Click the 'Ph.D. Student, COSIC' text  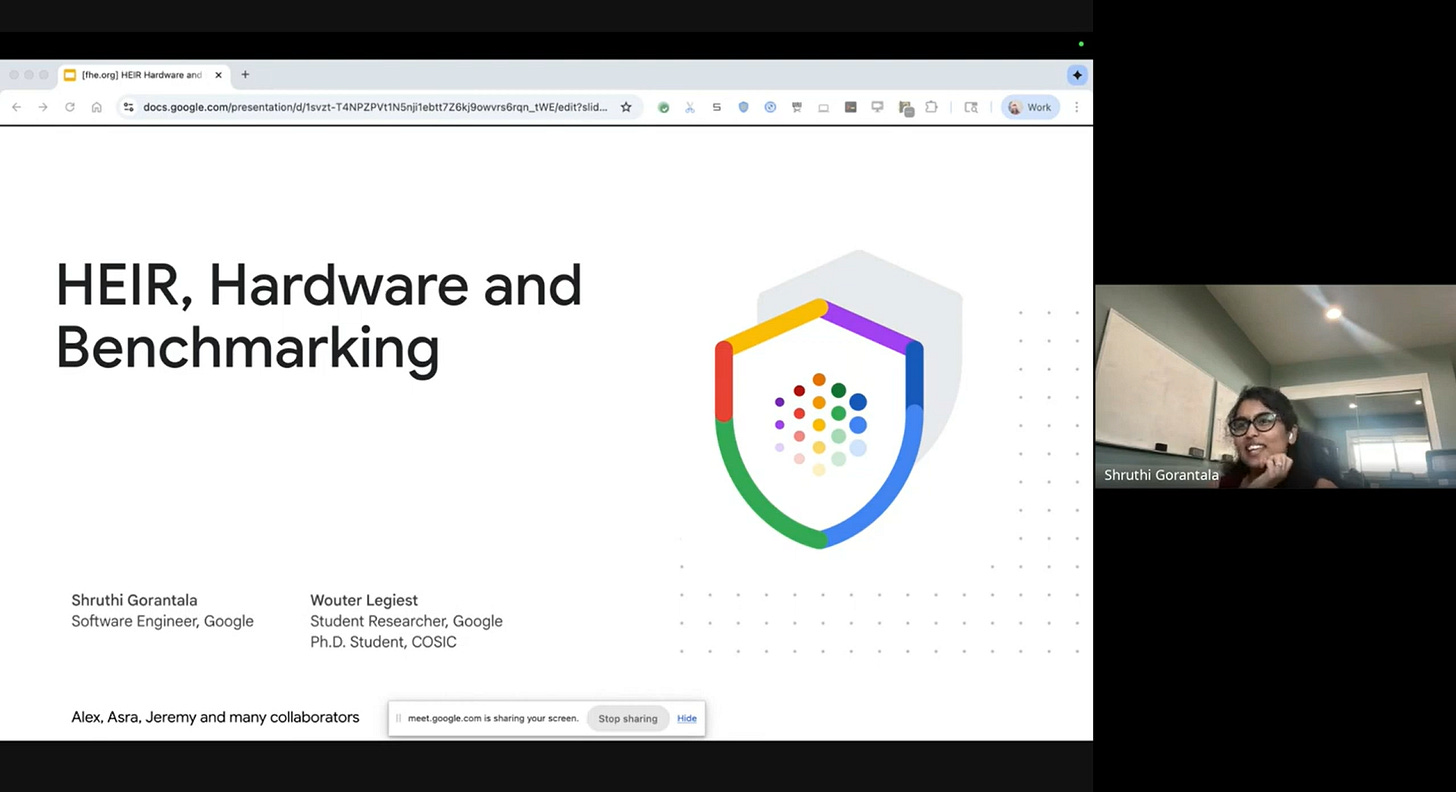tap(383, 642)
